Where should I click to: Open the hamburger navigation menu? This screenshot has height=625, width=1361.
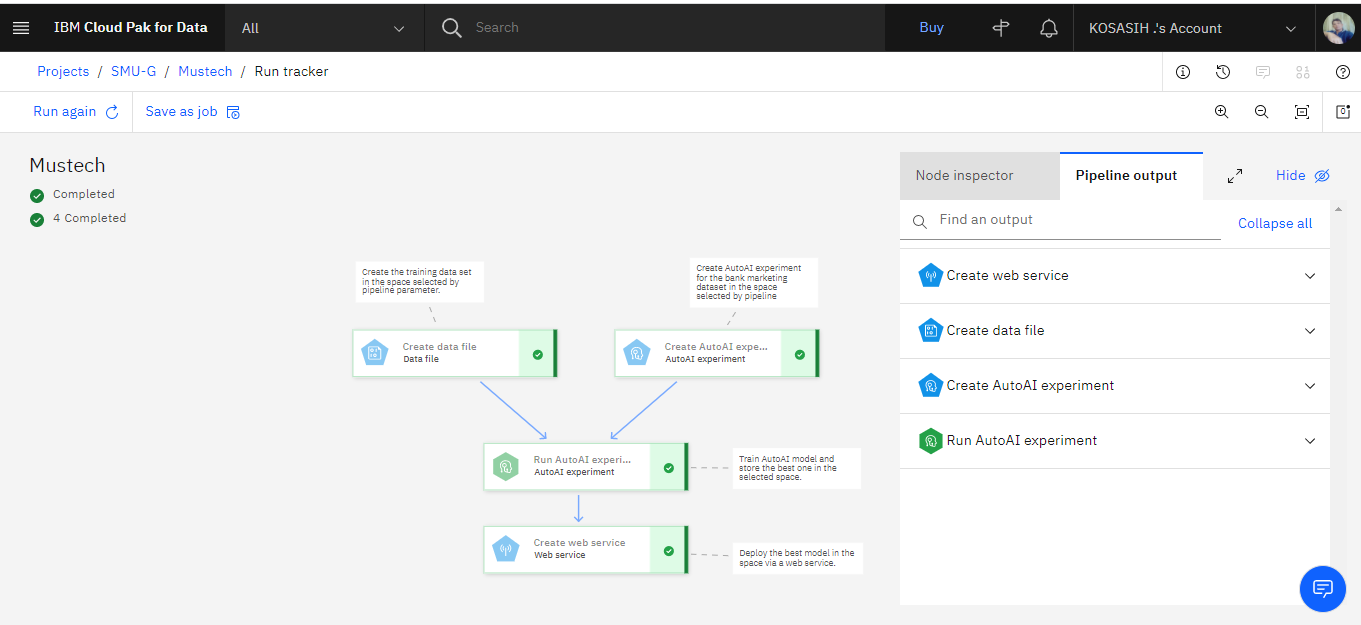(x=21, y=28)
